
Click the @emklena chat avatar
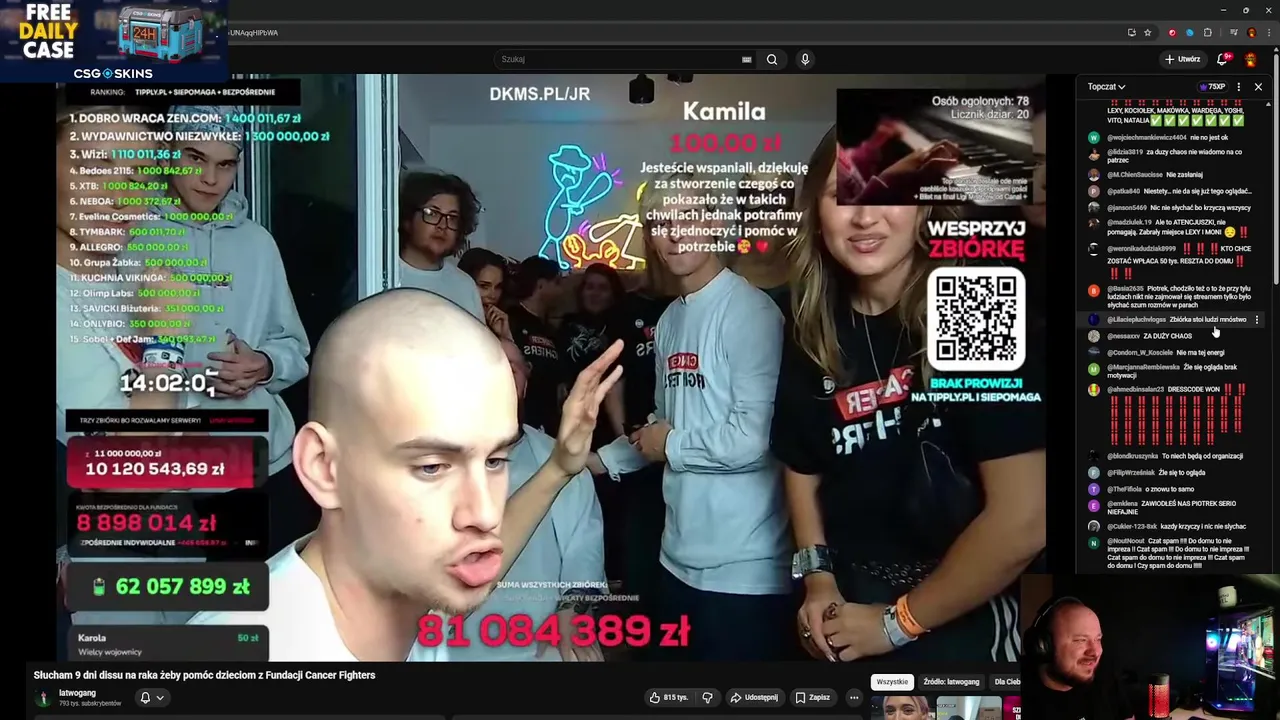click(1094, 505)
